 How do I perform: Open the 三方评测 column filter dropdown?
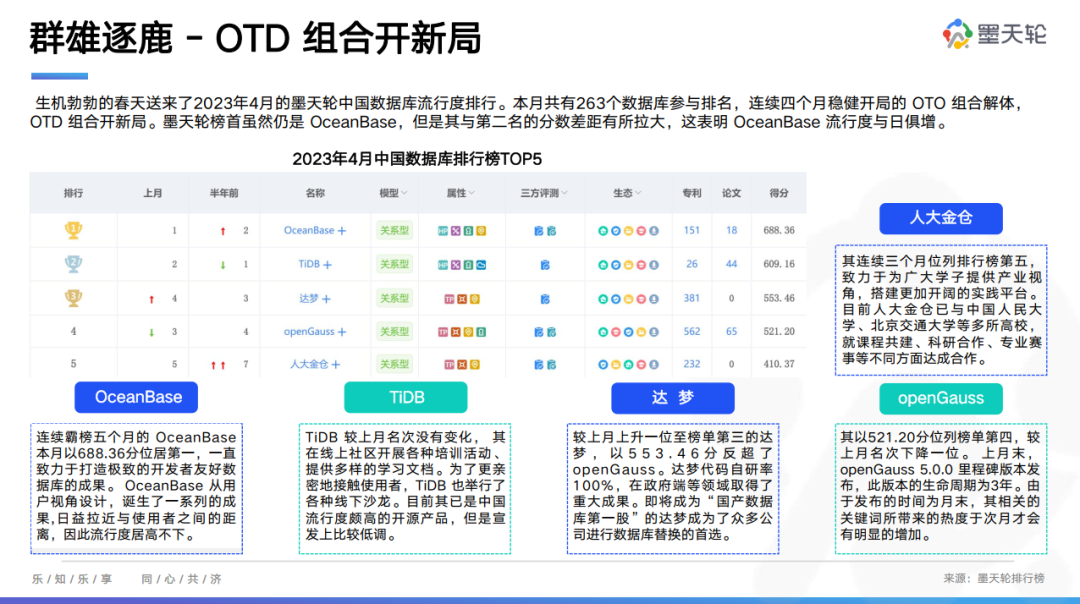tap(564, 194)
